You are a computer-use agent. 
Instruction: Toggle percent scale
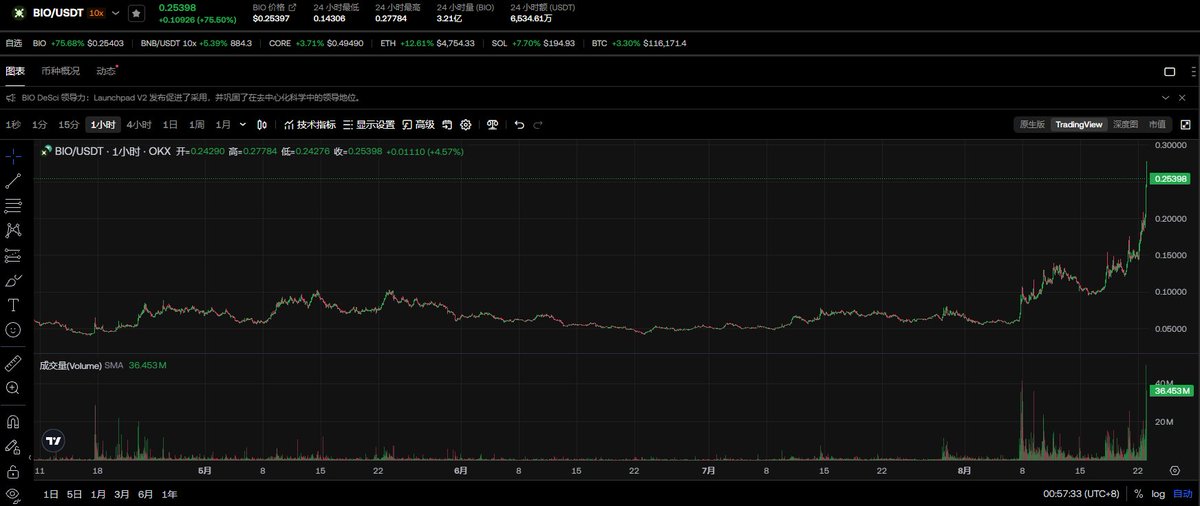click(1138, 494)
